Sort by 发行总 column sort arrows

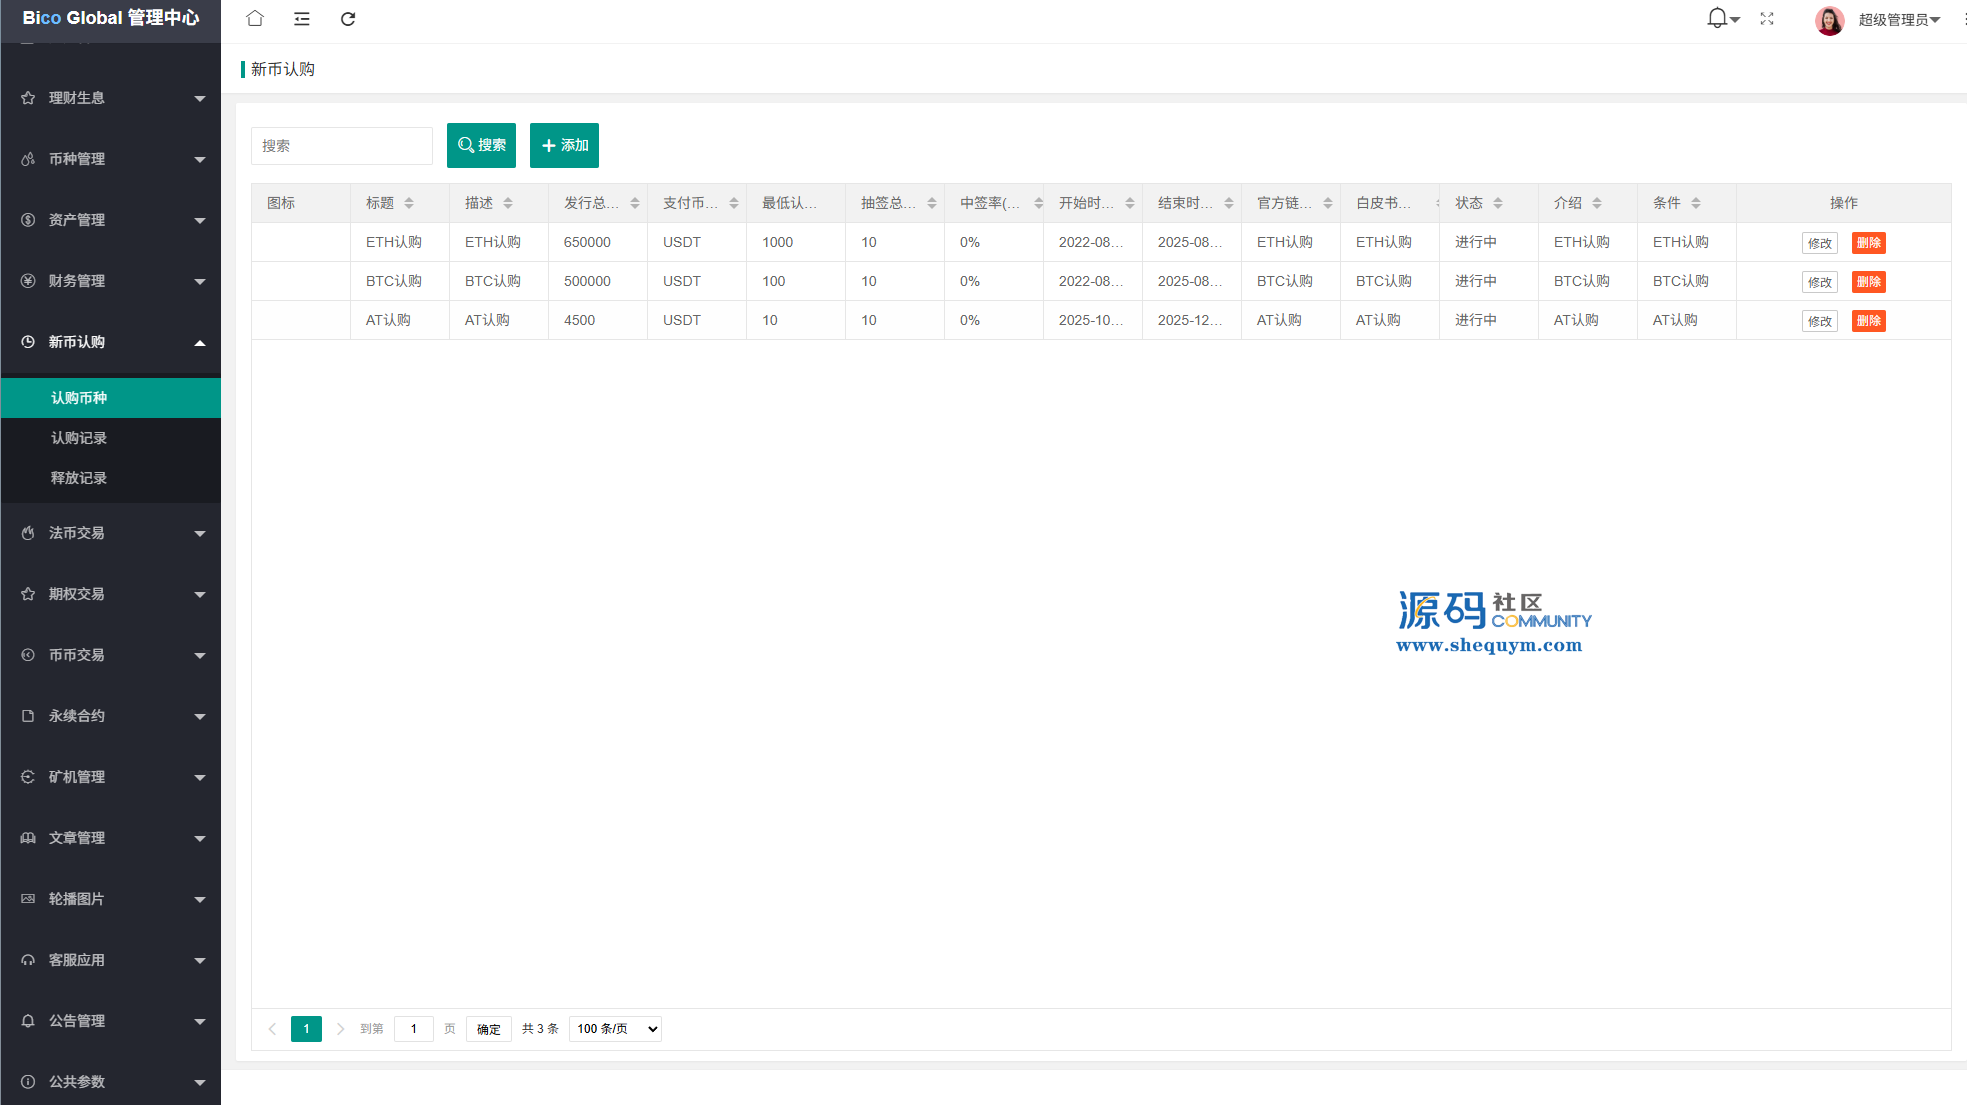tap(635, 203)
